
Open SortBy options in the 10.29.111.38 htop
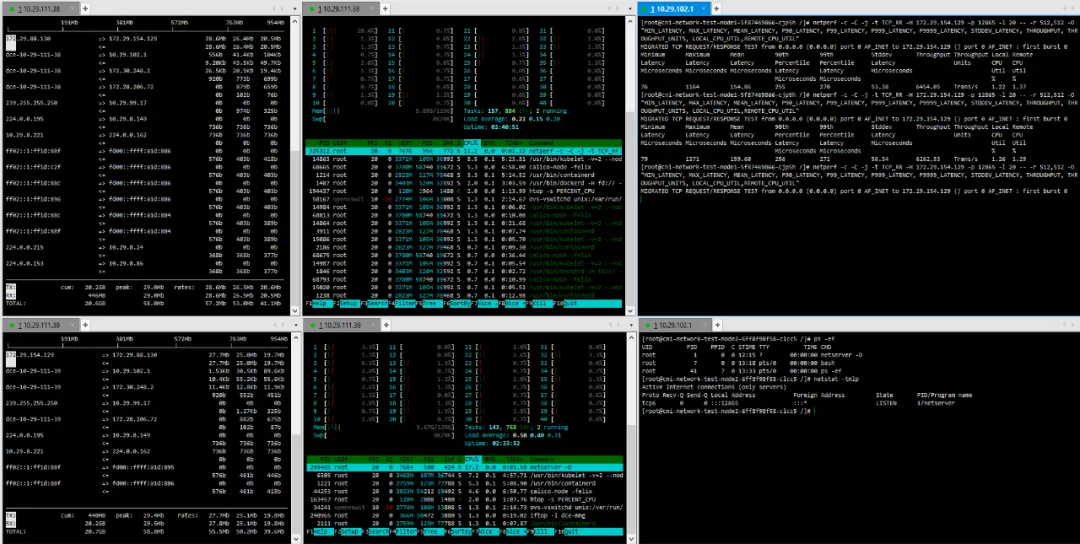click(x=459, y=304)
